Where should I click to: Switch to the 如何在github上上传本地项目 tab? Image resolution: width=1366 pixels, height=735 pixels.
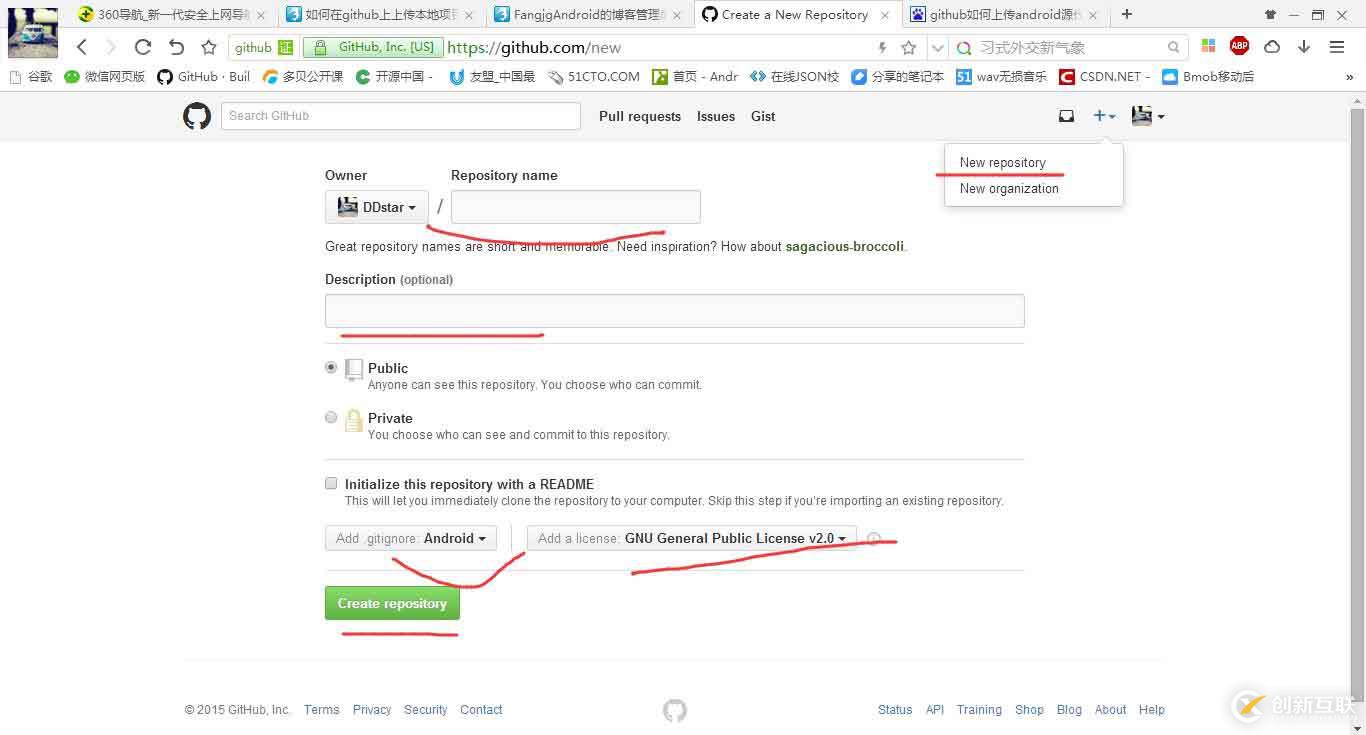click(x=379, y=15)
